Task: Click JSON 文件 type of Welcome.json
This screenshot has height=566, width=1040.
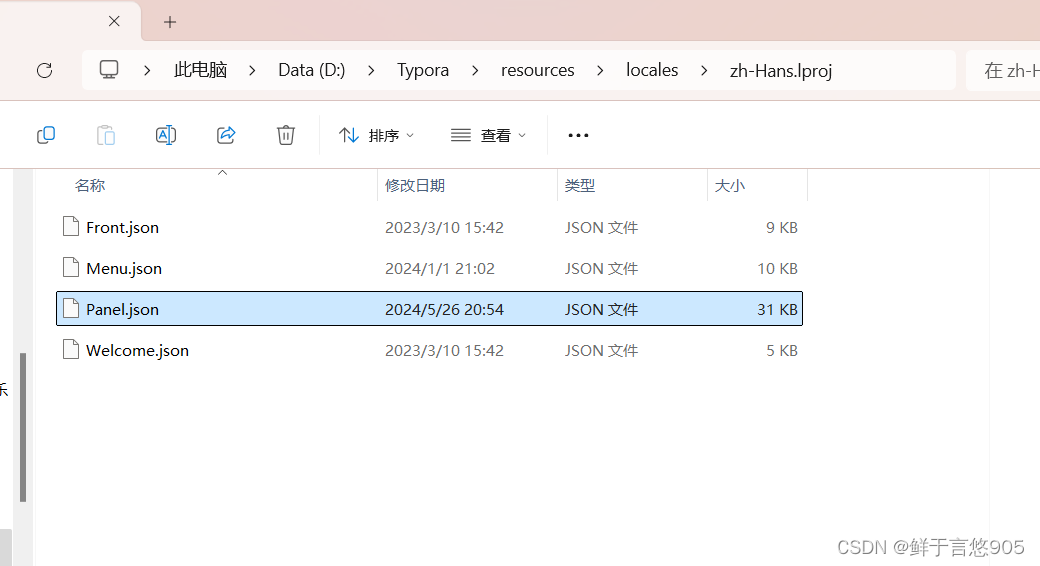Action: [x=601, y=350]
